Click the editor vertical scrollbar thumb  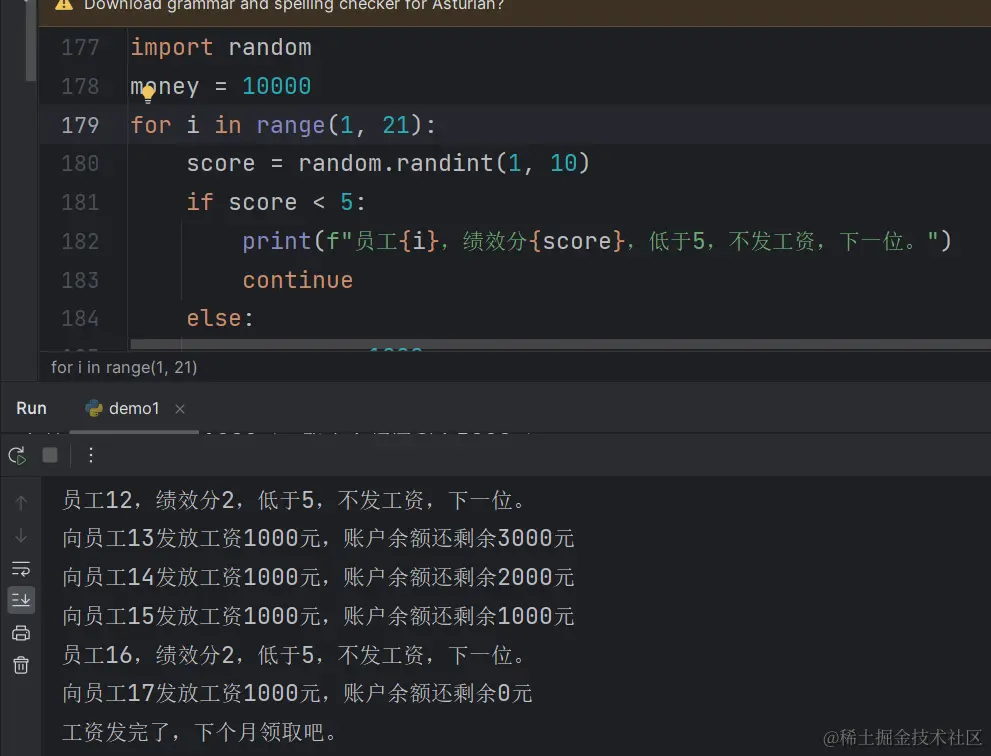point(30,41)
